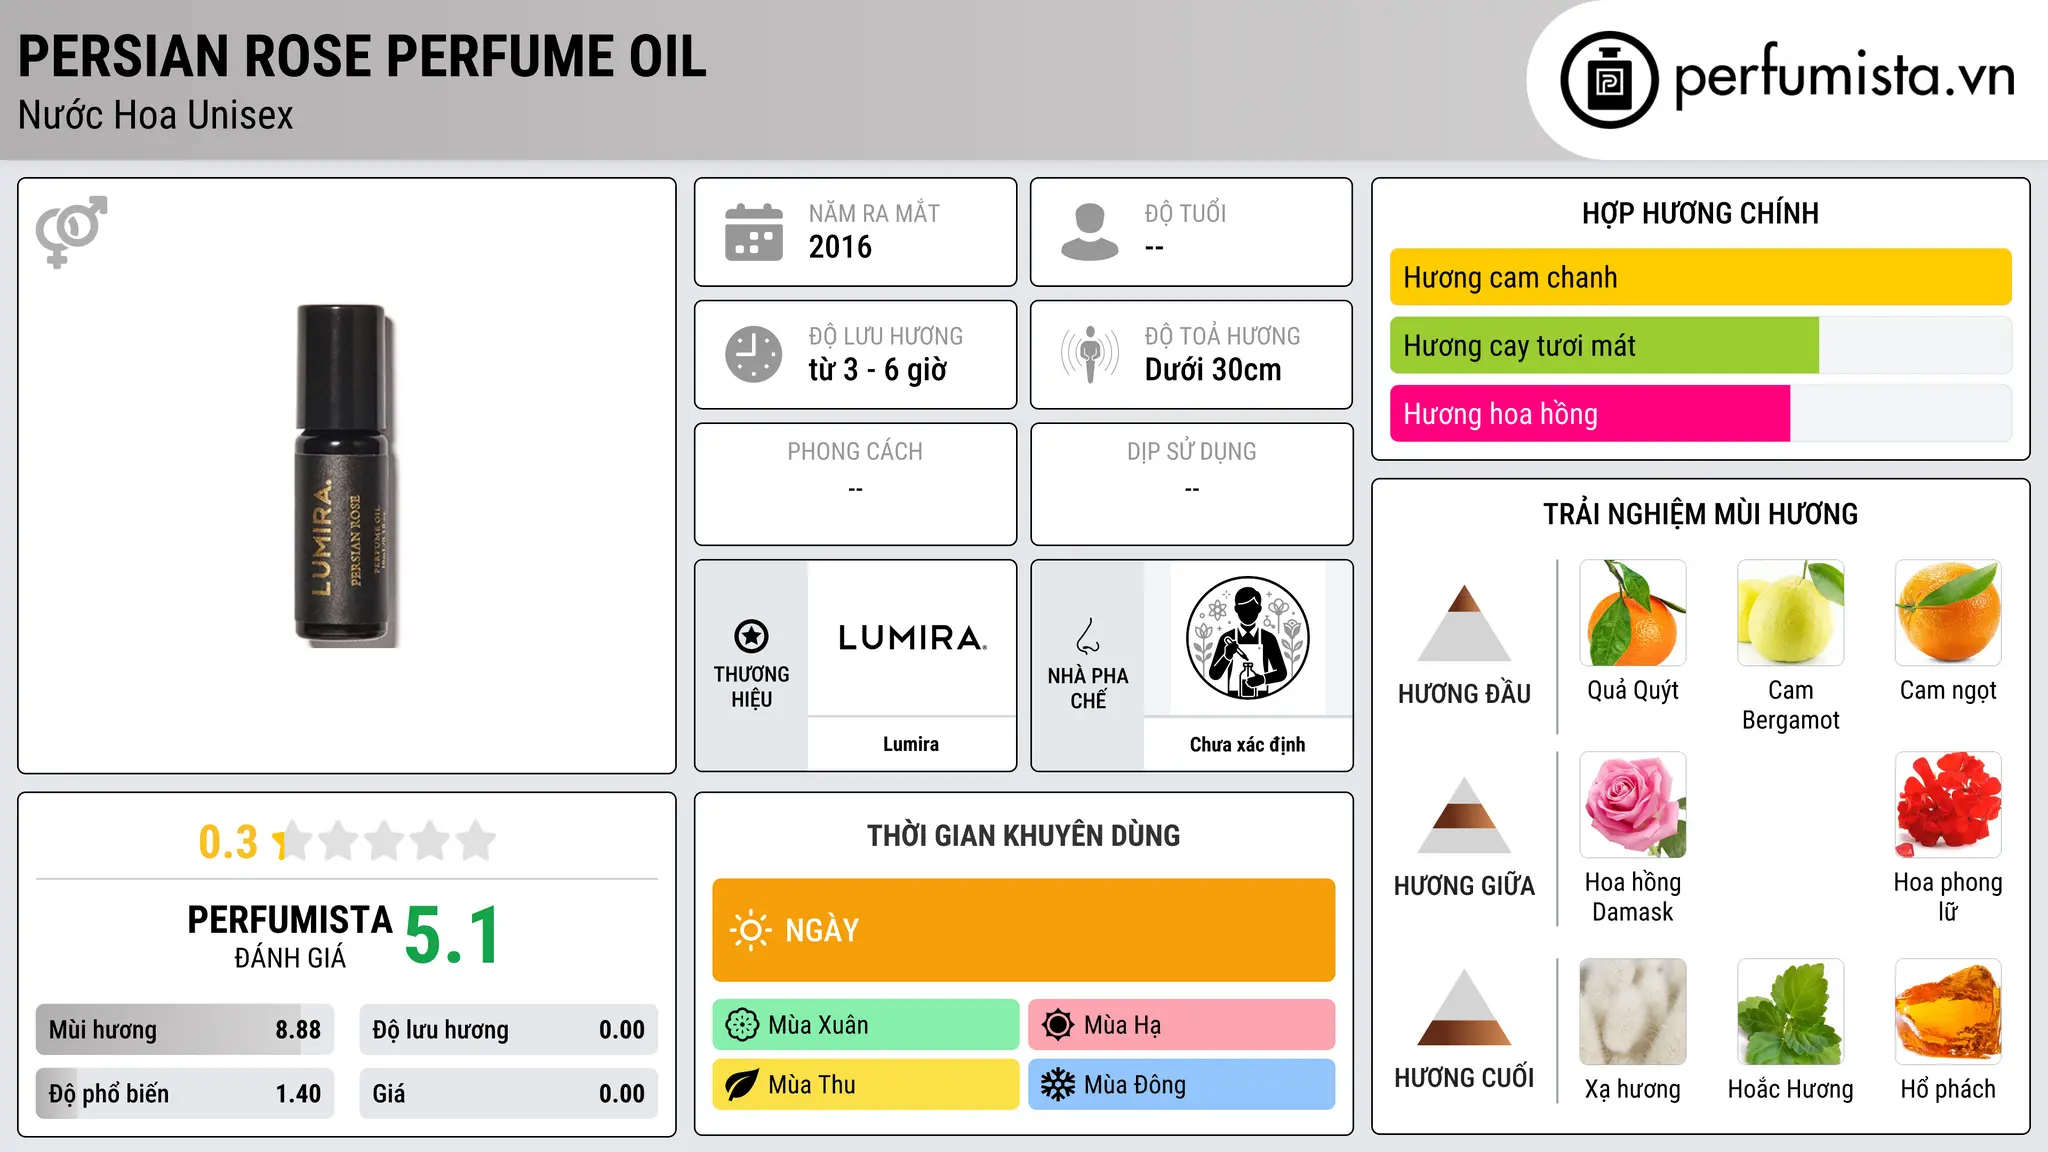The image size is (2048, 1152).
Task: Click the Dưới 30cm sillage value
Action: point(1212,370)
